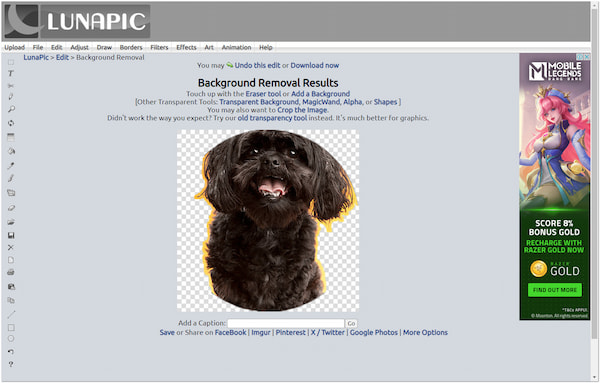
Task: Share on Imgur link
Action: [x=261, y=332]
